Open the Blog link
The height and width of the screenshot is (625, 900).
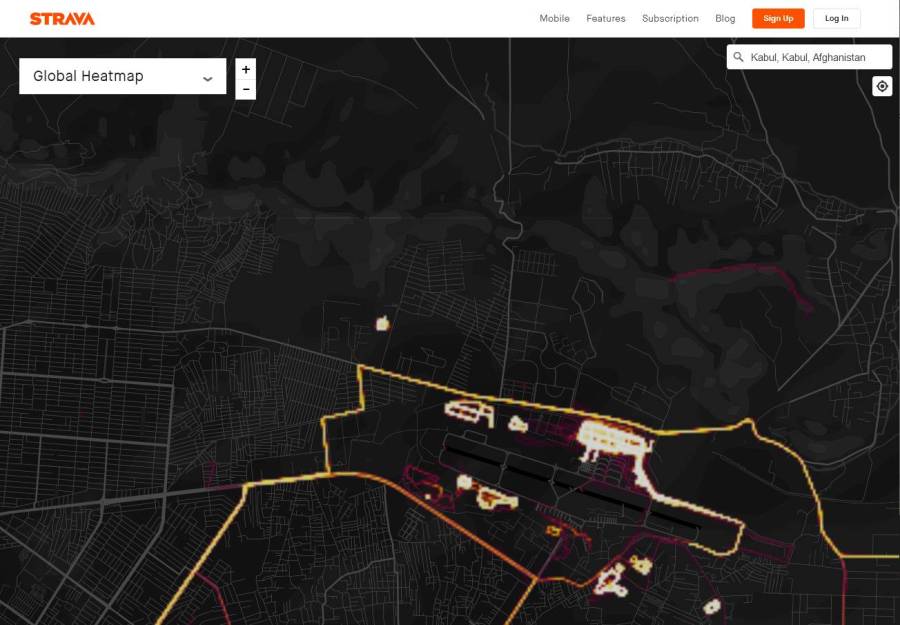pos(725,18)
